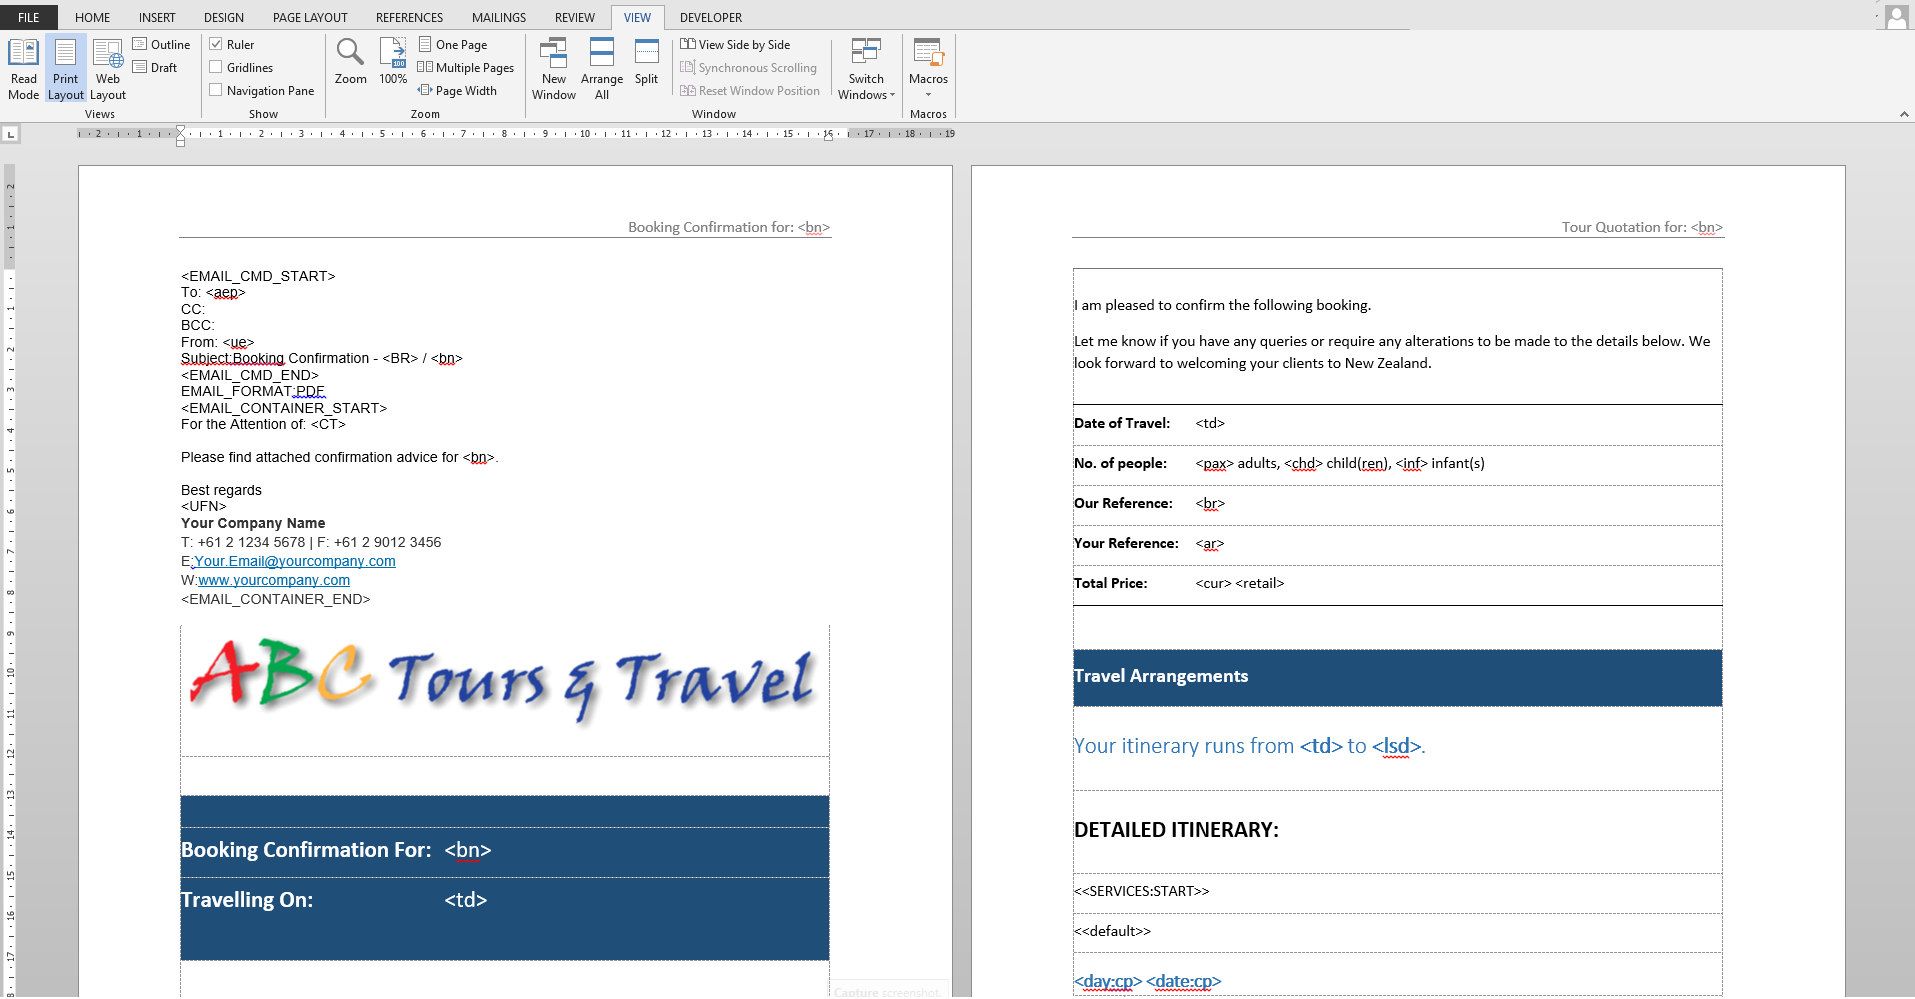Image resolution: width=1915 pixels, height=999 pixels.
Task: Switch to Read Mode view
Action: point(23,68)
